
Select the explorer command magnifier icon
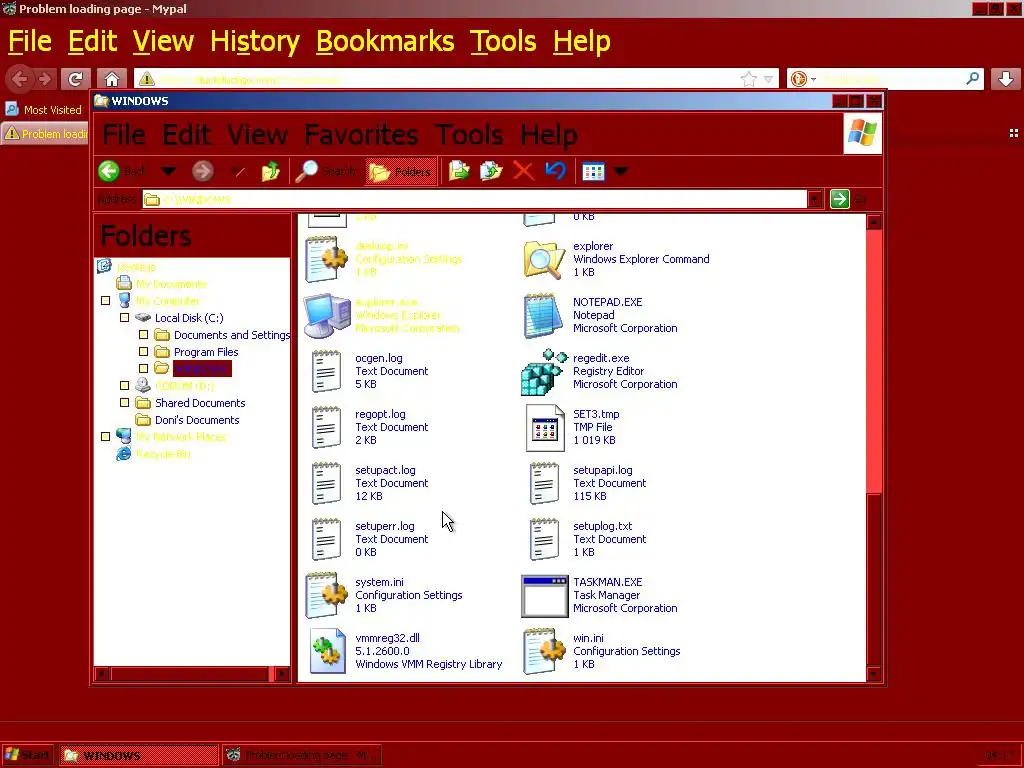coord(544,259)
